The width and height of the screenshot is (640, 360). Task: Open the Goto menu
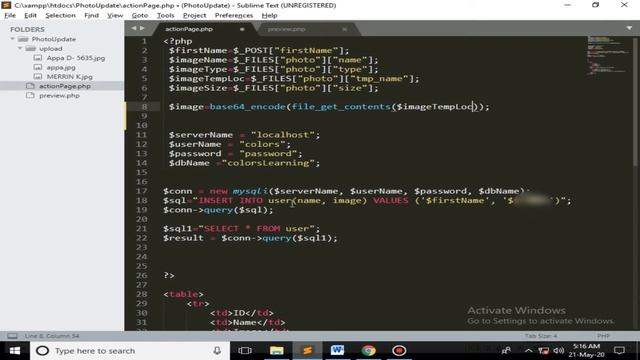[x=140, y=15]
